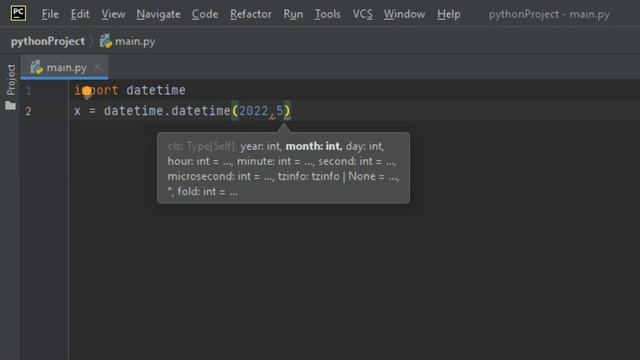Image resolution: width=640 pixels, height=360 pixels.
Task: Click line number 1 in gutter
Action: 28,91
